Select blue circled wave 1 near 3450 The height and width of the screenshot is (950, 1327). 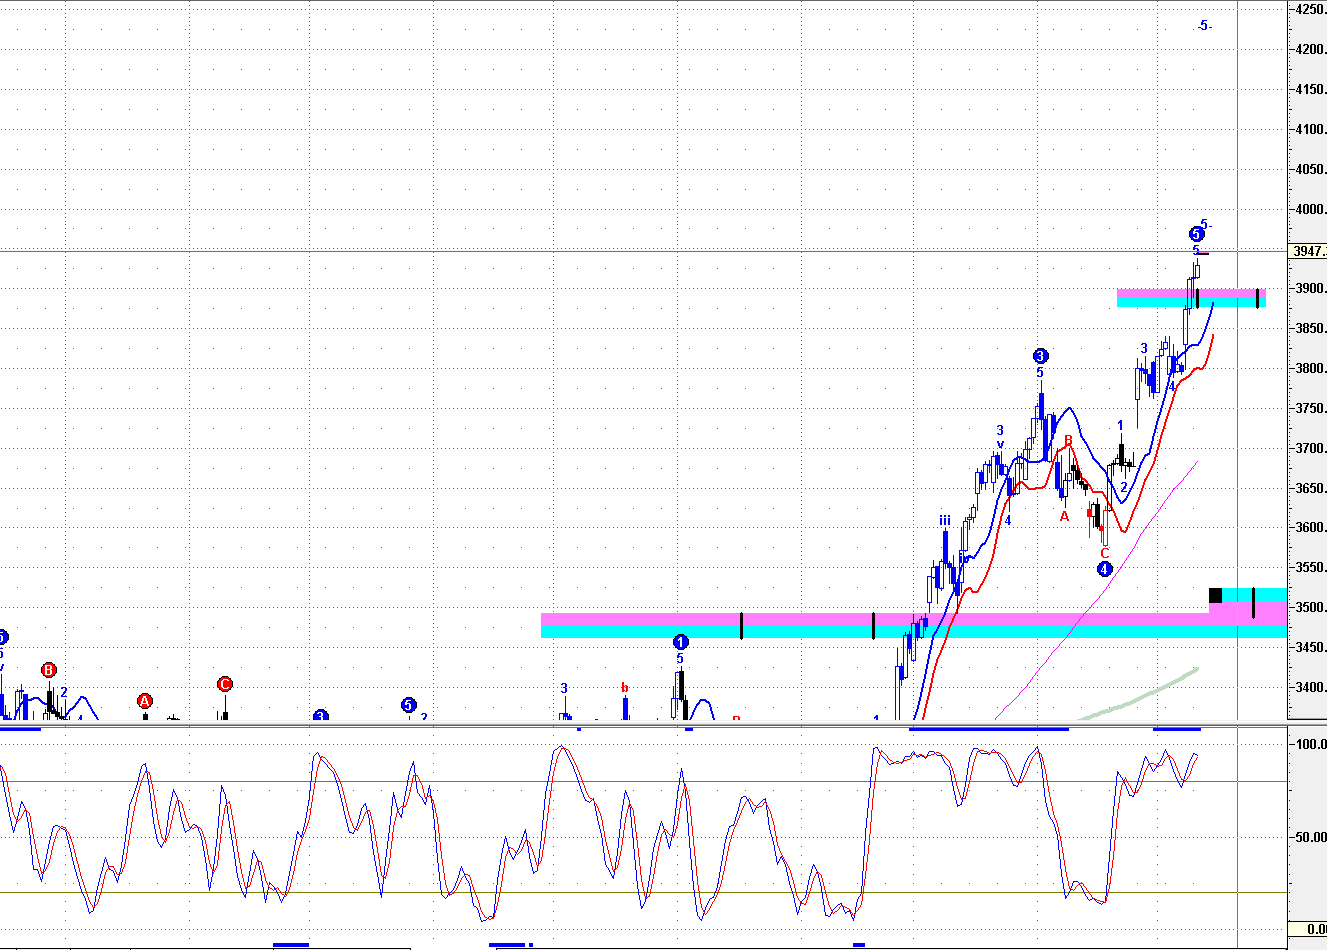point(680,642)
